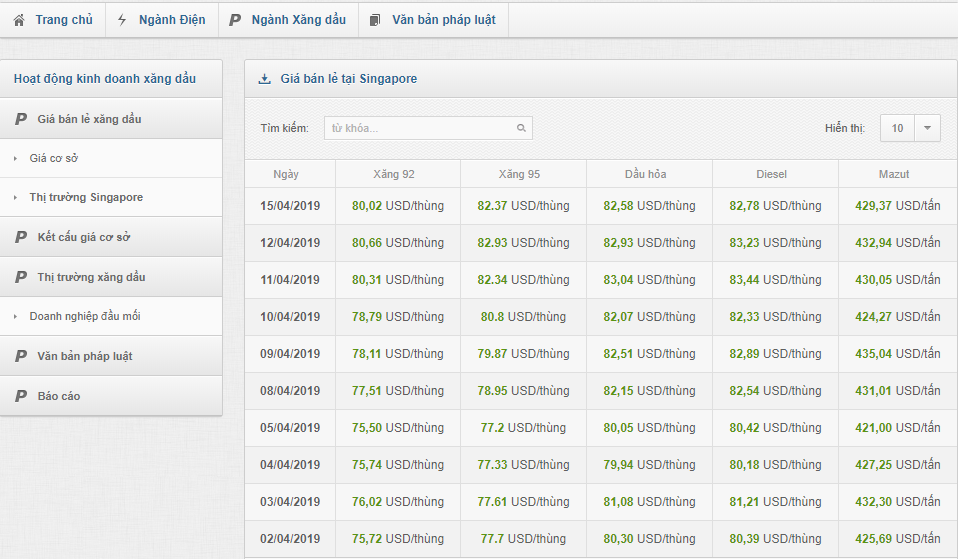
Task: Click the arrow bullet before Thị trường Singapore
Action: [15, 198]
